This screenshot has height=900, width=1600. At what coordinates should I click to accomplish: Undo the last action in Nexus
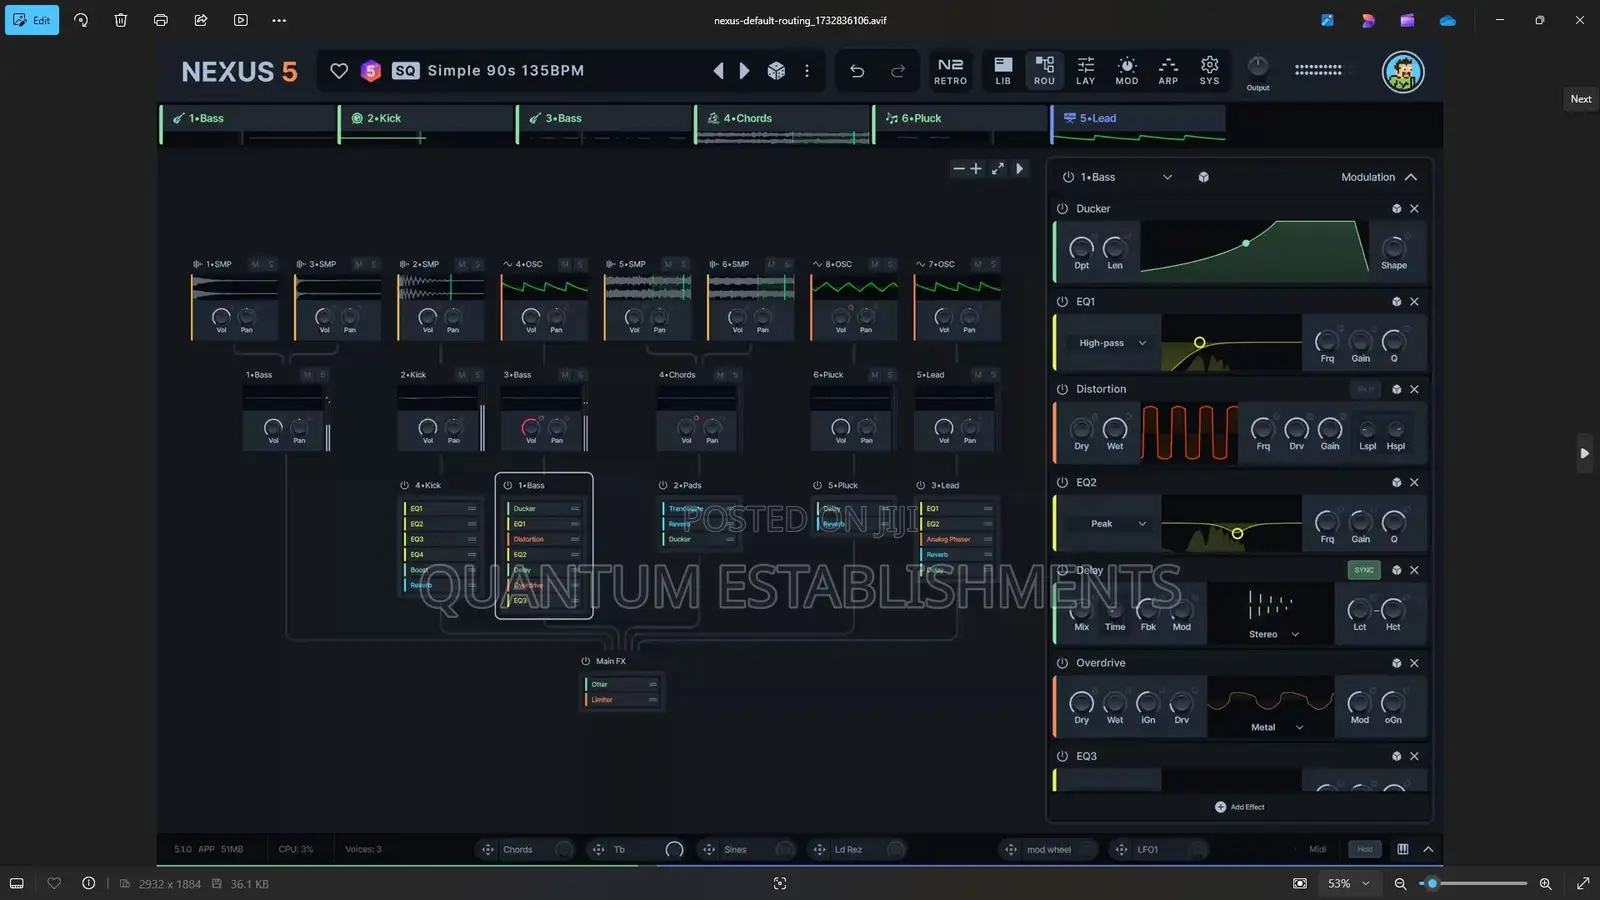(857, 71)
